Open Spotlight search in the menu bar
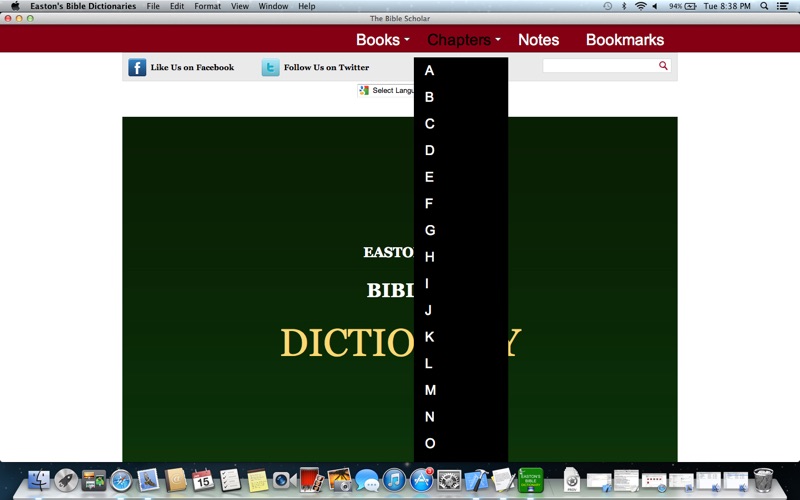The height and width of the screenshot is (500, 800). coord(764,6)
